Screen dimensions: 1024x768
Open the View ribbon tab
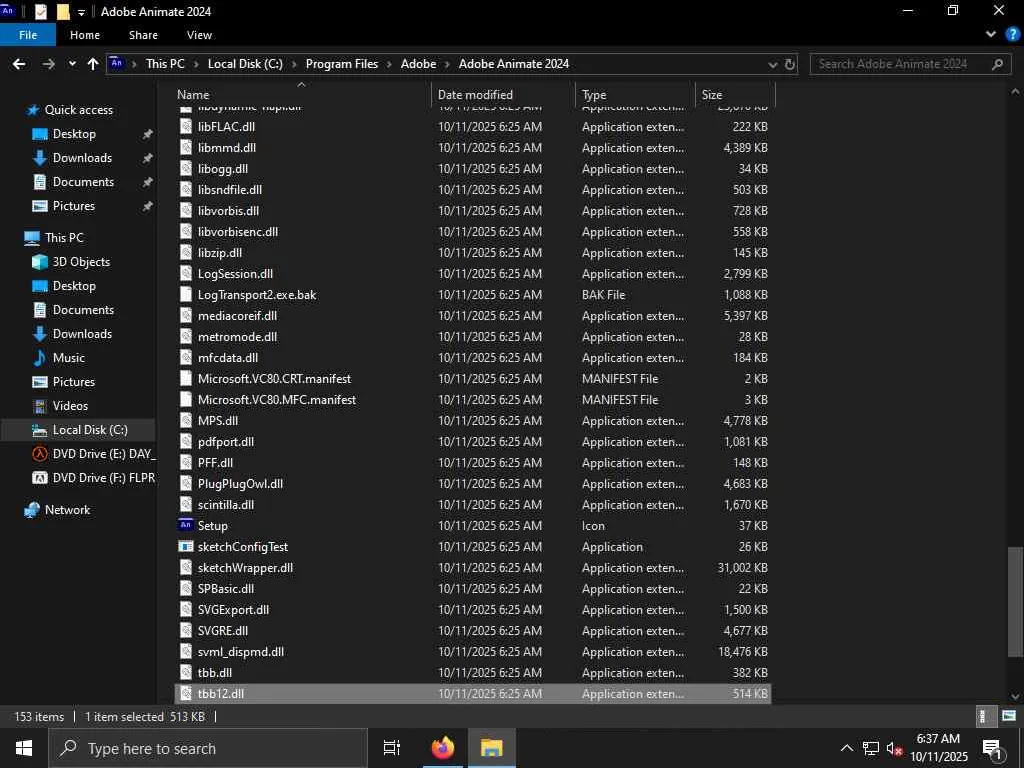[x=199, y=35]
